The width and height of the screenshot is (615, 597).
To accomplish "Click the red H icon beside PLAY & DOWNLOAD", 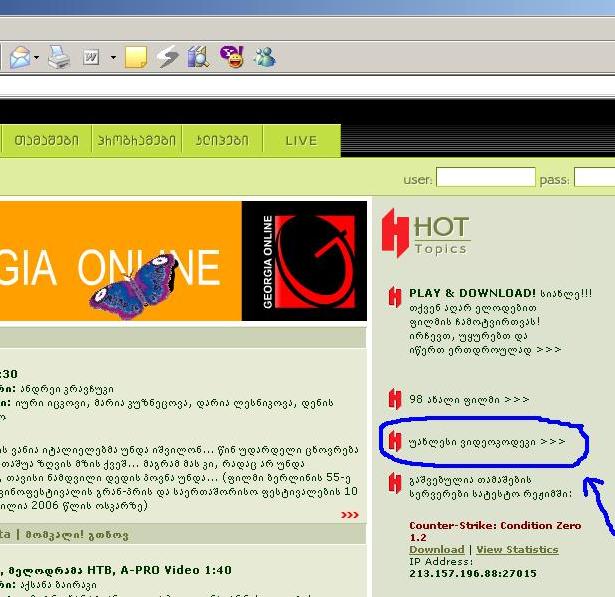I will 395,297.
